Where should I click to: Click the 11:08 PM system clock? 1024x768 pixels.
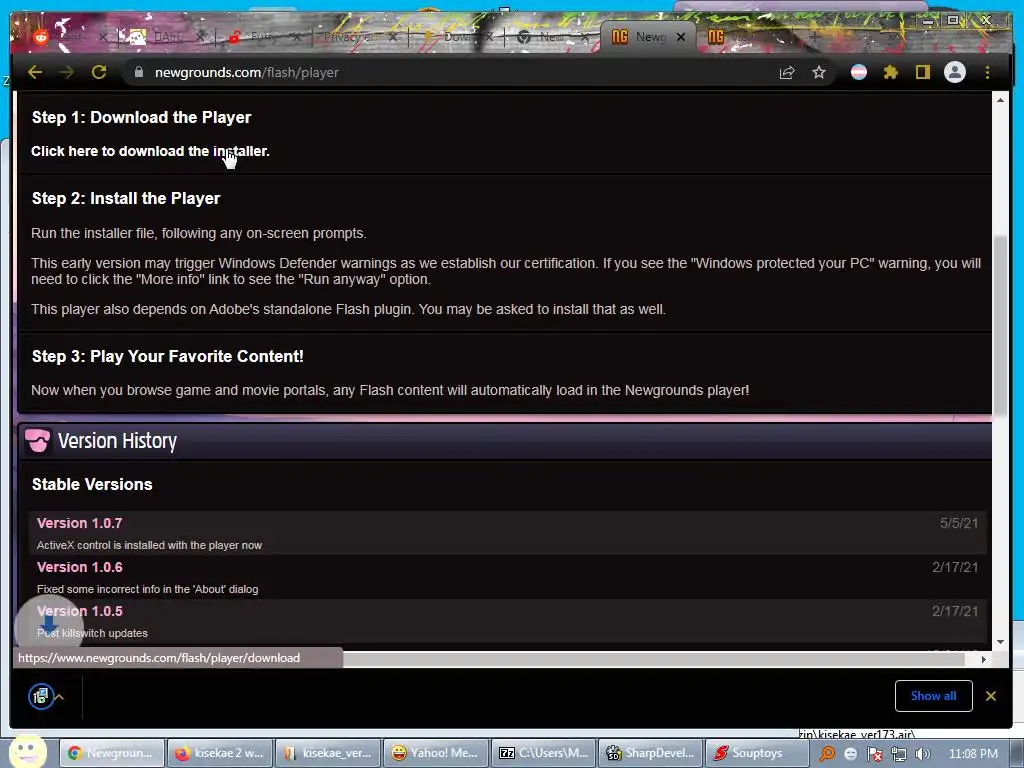[x=973, y=754]
